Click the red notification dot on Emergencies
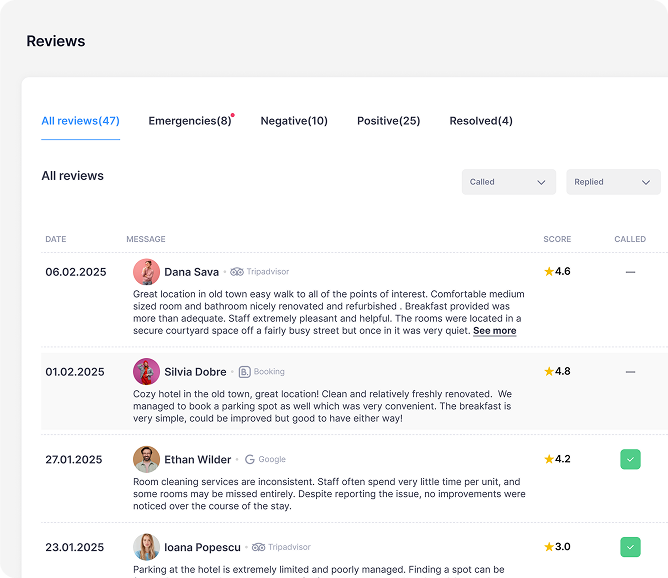The height and width of the screenshot is (578, 668). point(233,115)
